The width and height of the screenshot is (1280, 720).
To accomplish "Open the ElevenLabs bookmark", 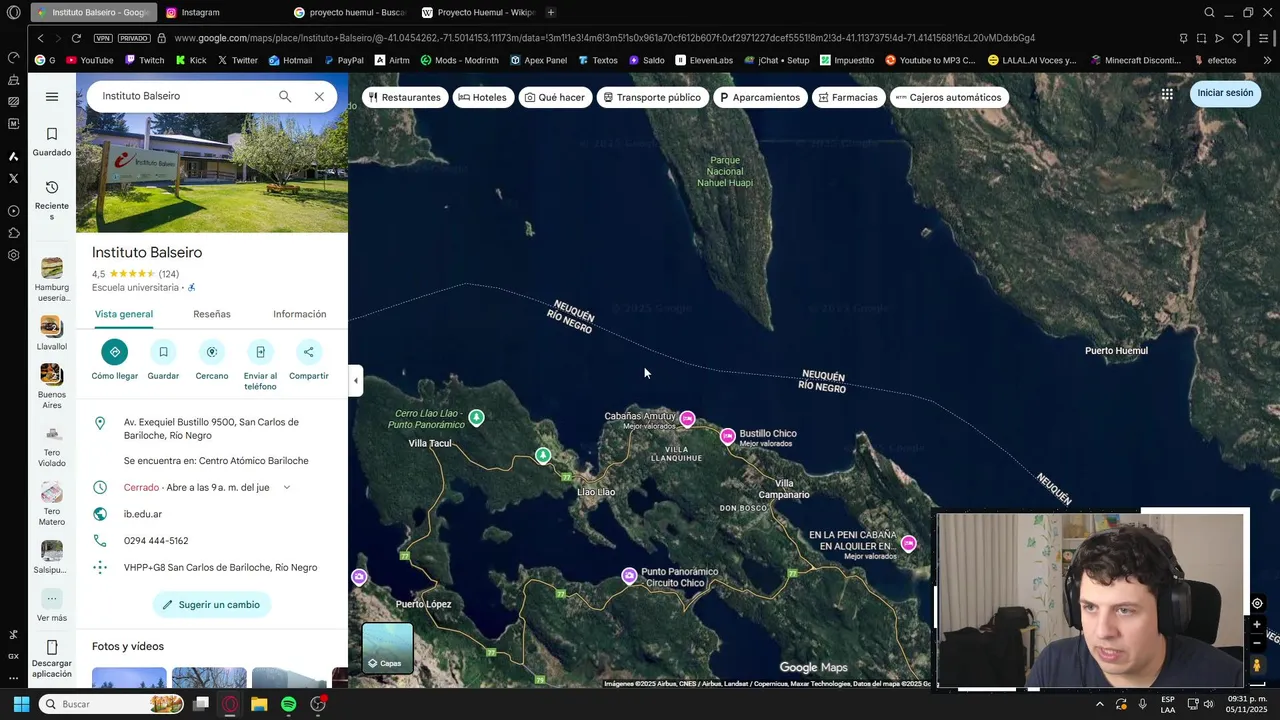I will (x=704, y=60).
